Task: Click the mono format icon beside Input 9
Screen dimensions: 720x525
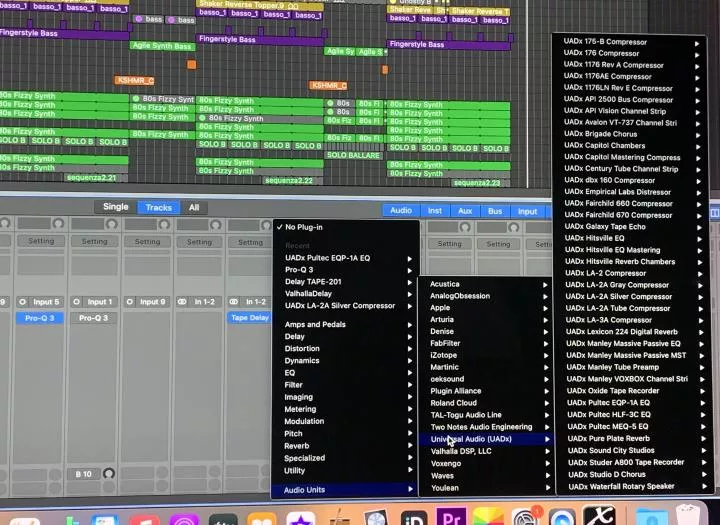Action: click(129, 302)
